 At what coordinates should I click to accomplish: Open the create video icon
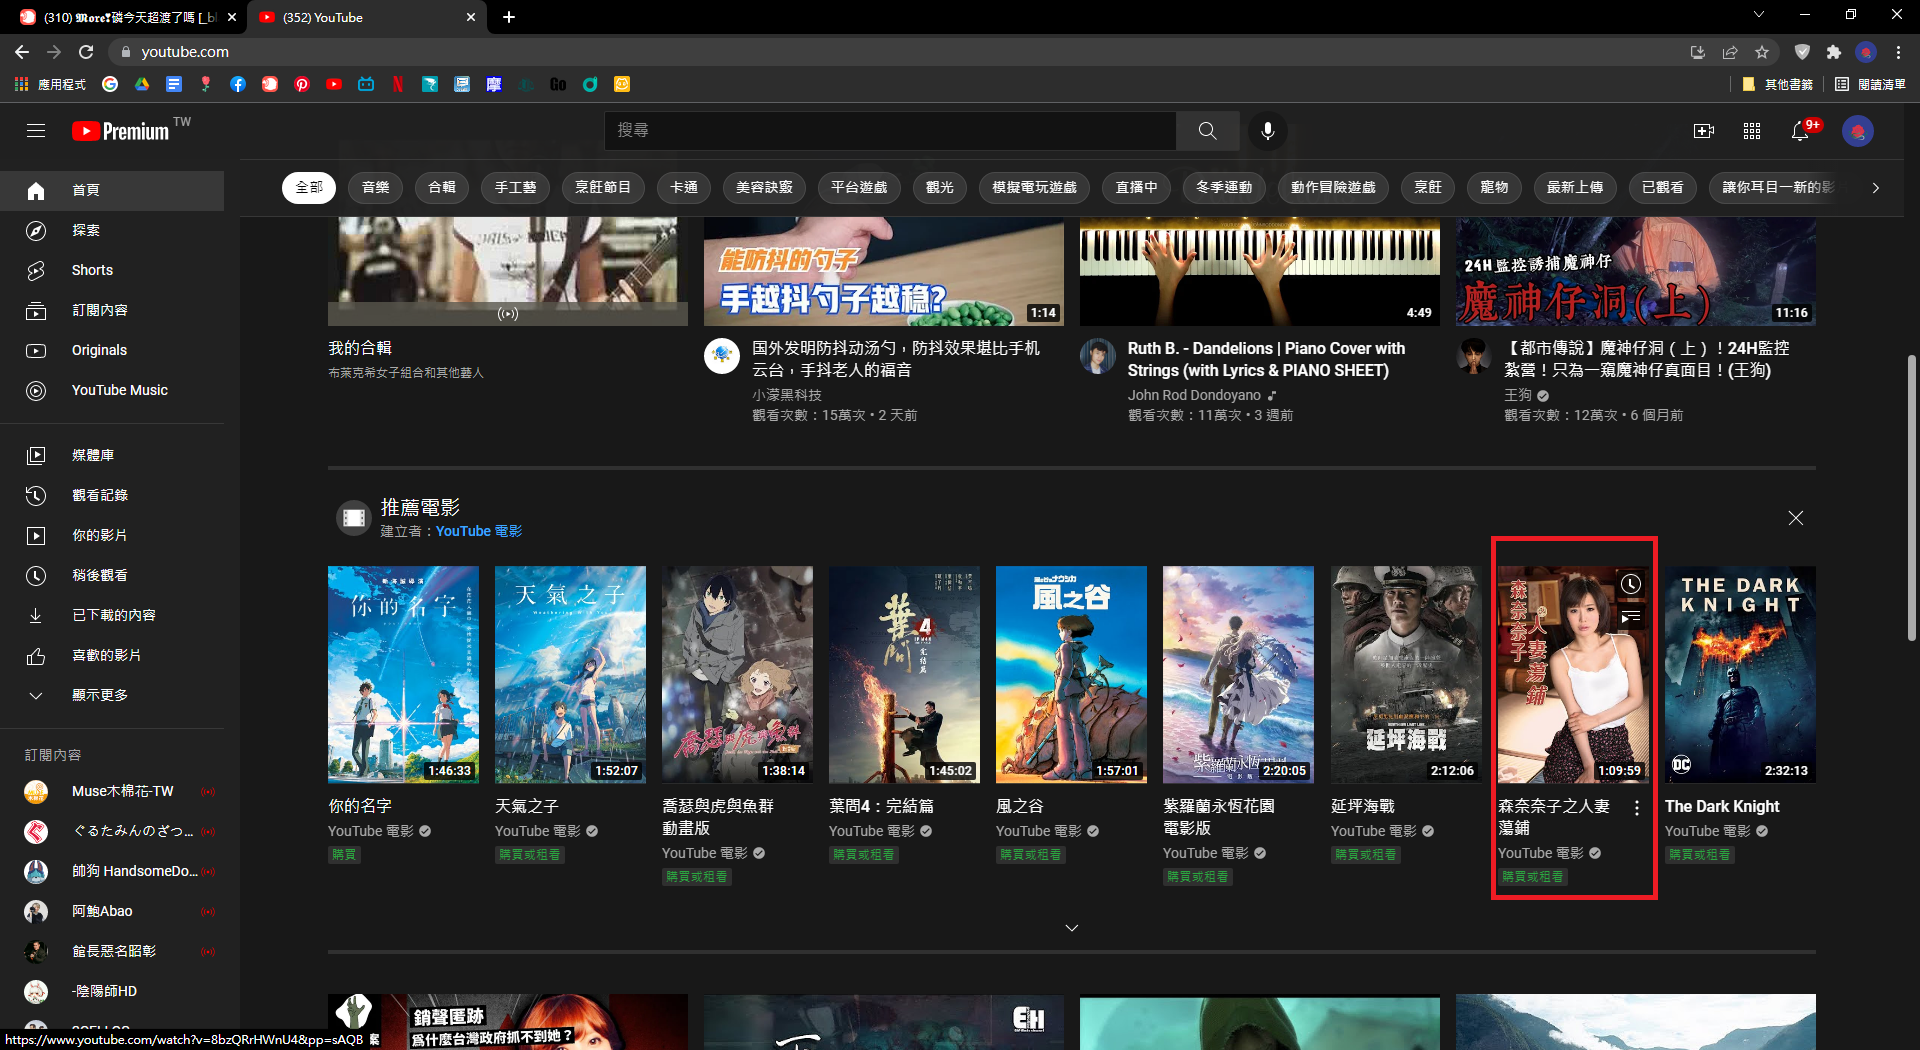[x=1704, y=131]
